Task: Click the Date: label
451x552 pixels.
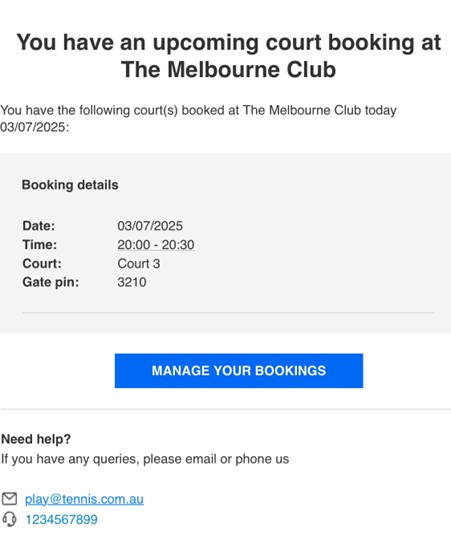Action: click(x=39, y=226)
